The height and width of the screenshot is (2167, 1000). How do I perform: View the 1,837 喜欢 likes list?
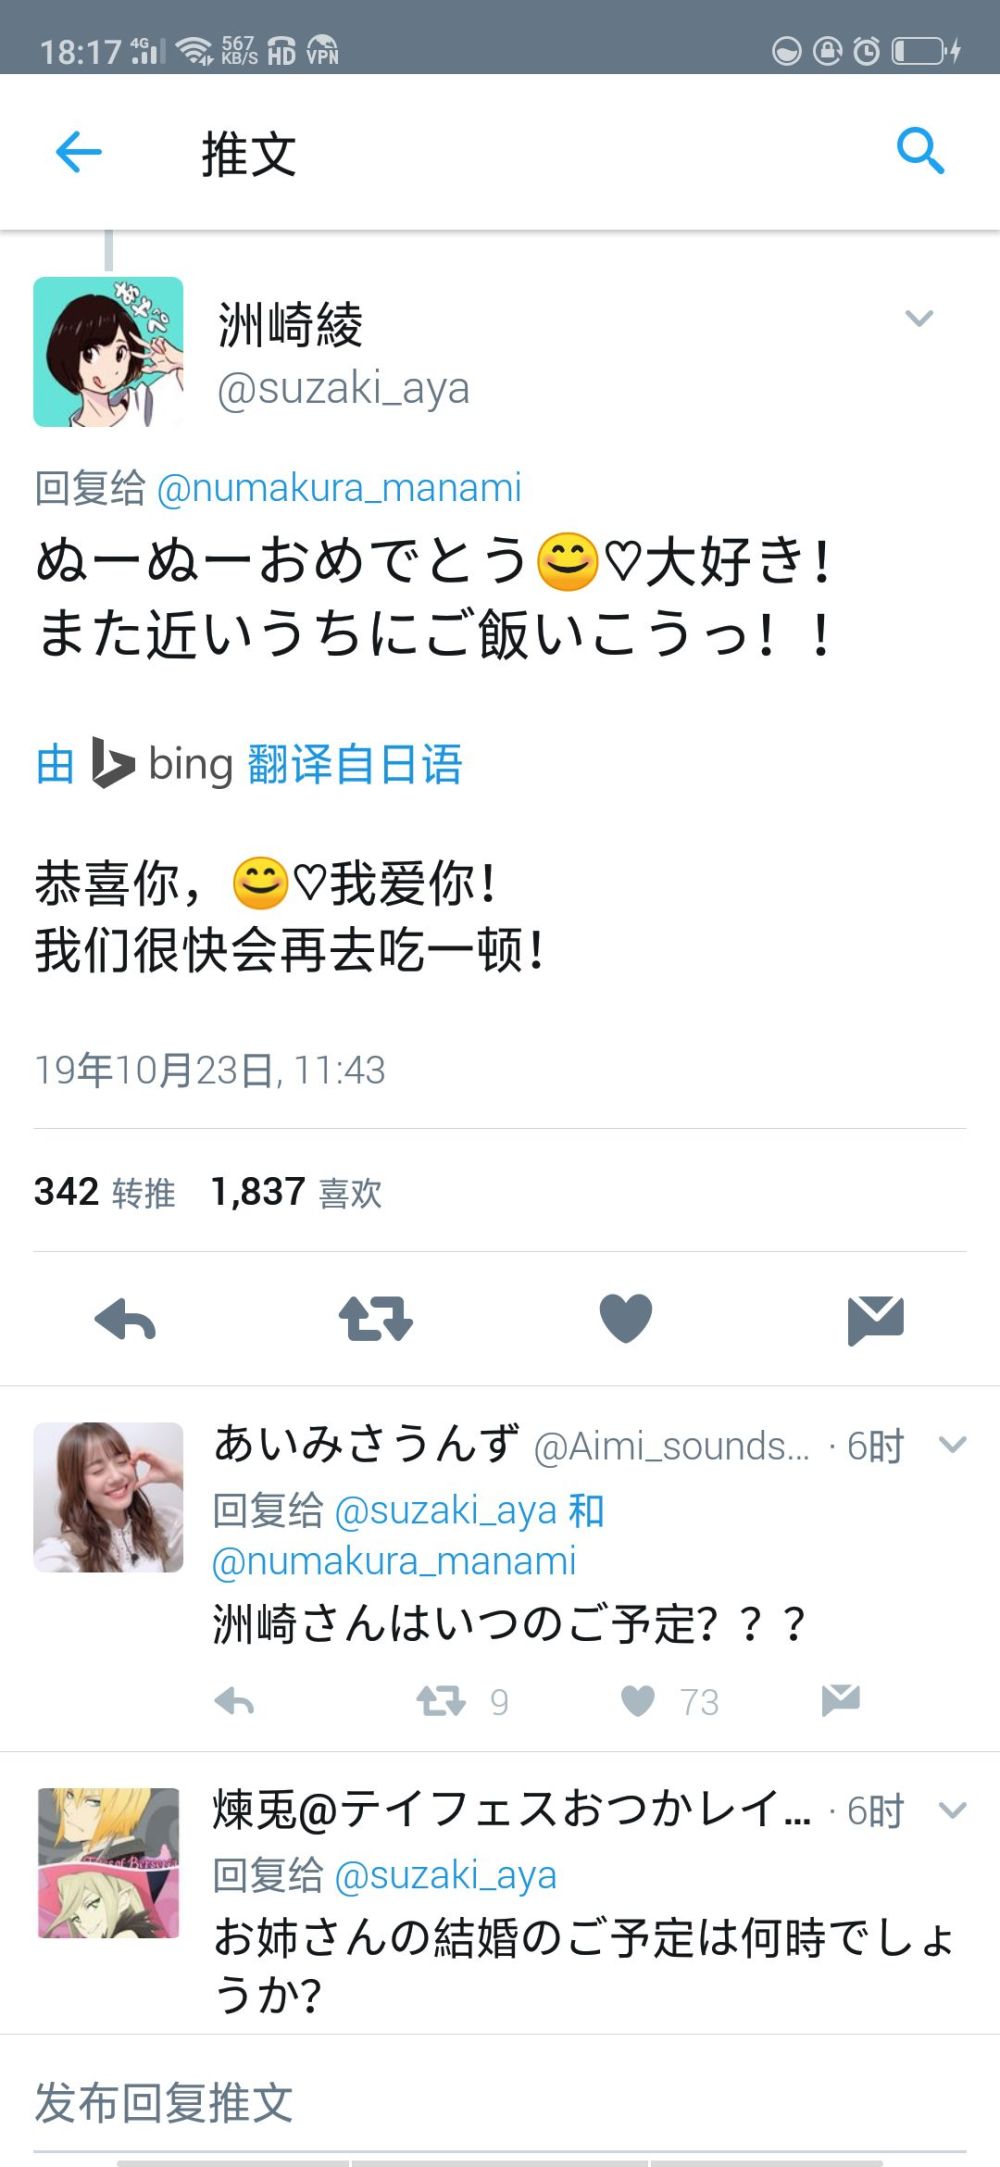(296, 1192)
